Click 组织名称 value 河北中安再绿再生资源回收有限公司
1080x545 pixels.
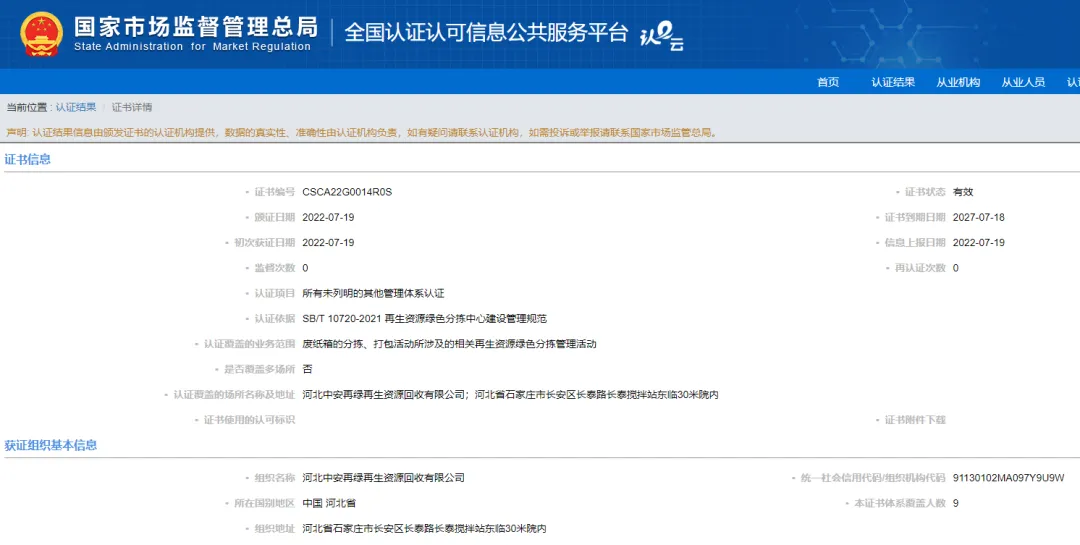click(x=383, y=478)
